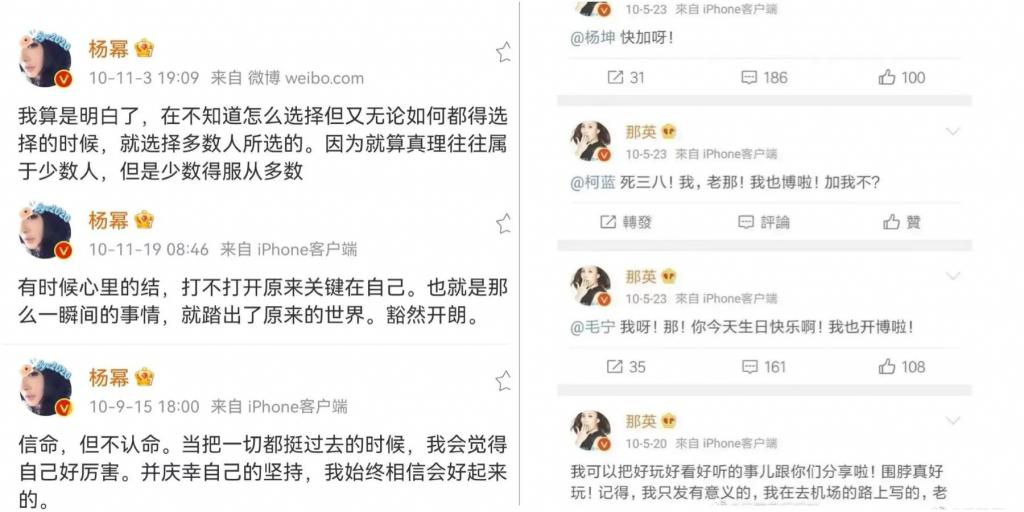Screen dimensions: 1024x512
Task: Open 杨幂 avatar on the first post
Action: (46, 59)
